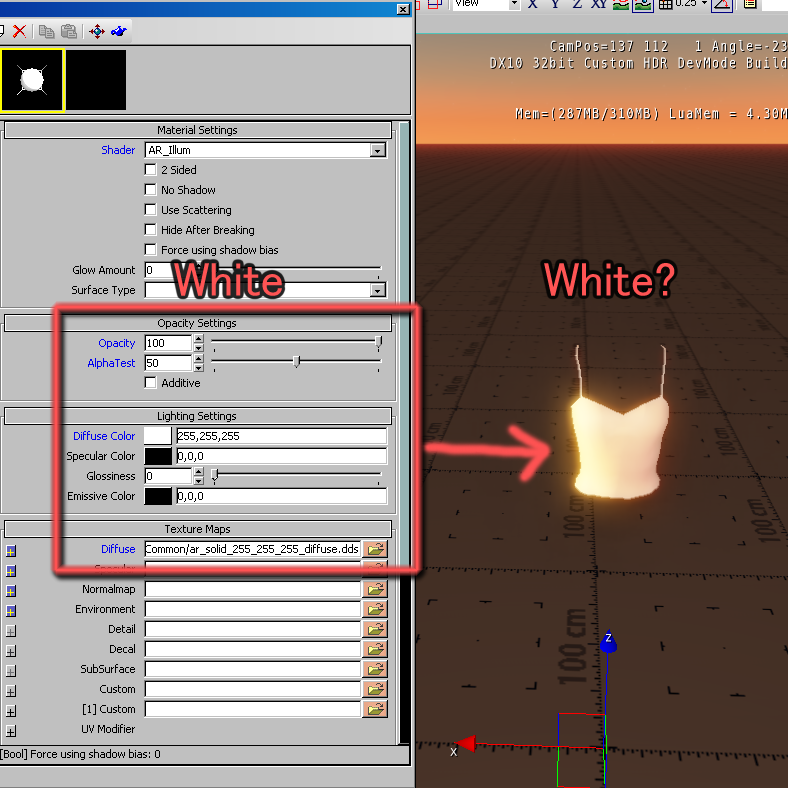Expand the Decal texture map options
Image resolution: width=788 pixels, height=788 pixels.
click(x=11, y=651)
